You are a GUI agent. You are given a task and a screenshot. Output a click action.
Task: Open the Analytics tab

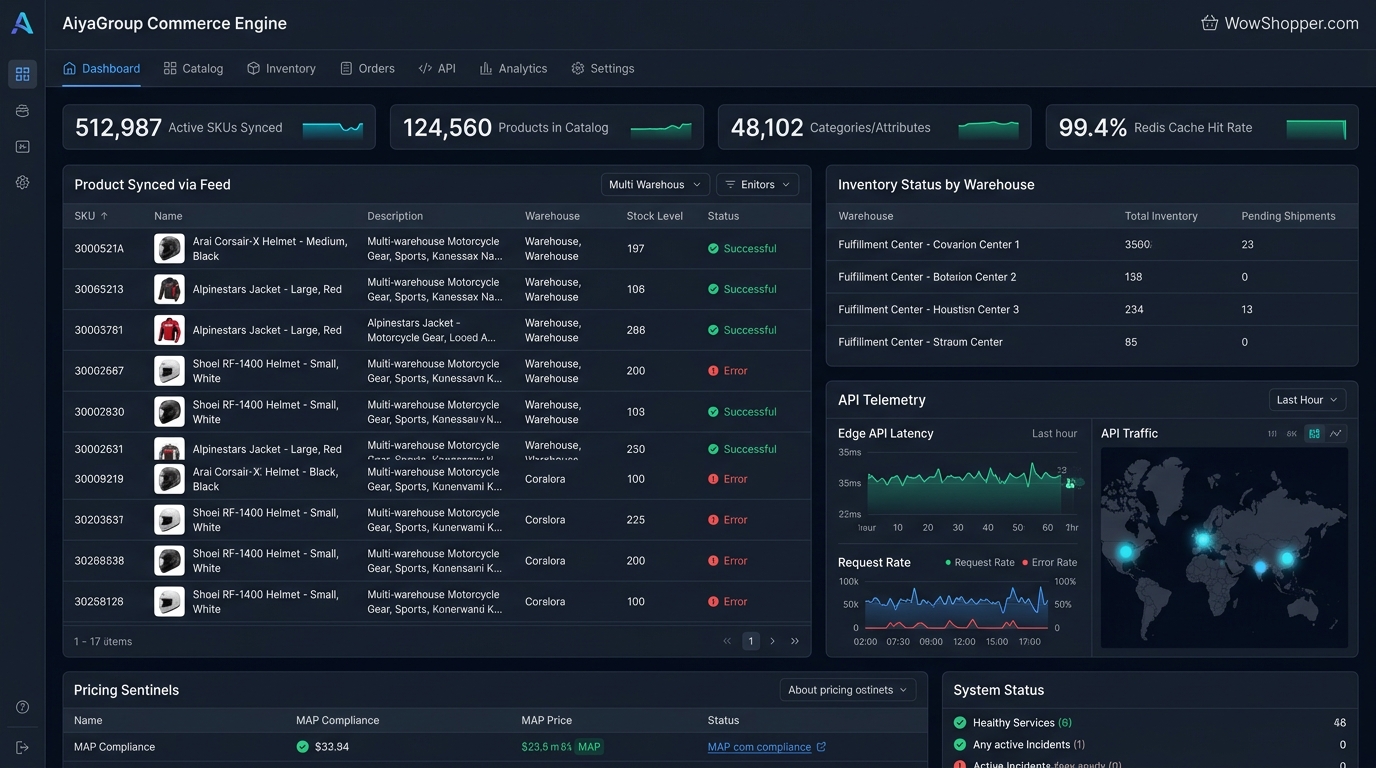513,69
